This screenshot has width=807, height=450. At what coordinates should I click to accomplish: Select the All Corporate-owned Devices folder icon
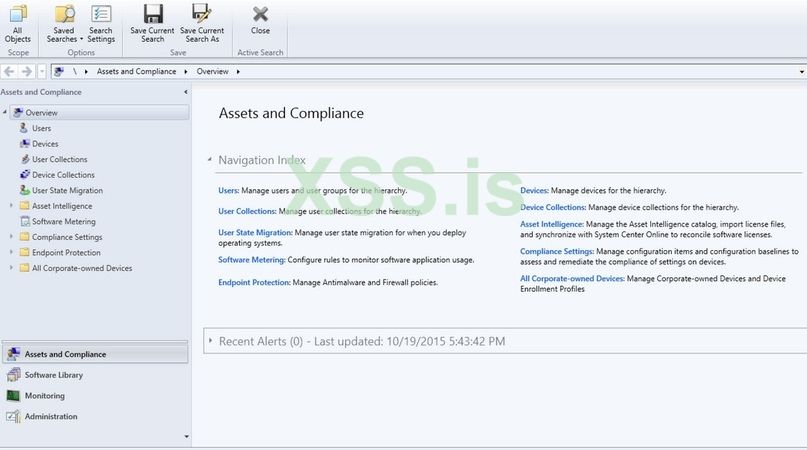tap(25, 268)
